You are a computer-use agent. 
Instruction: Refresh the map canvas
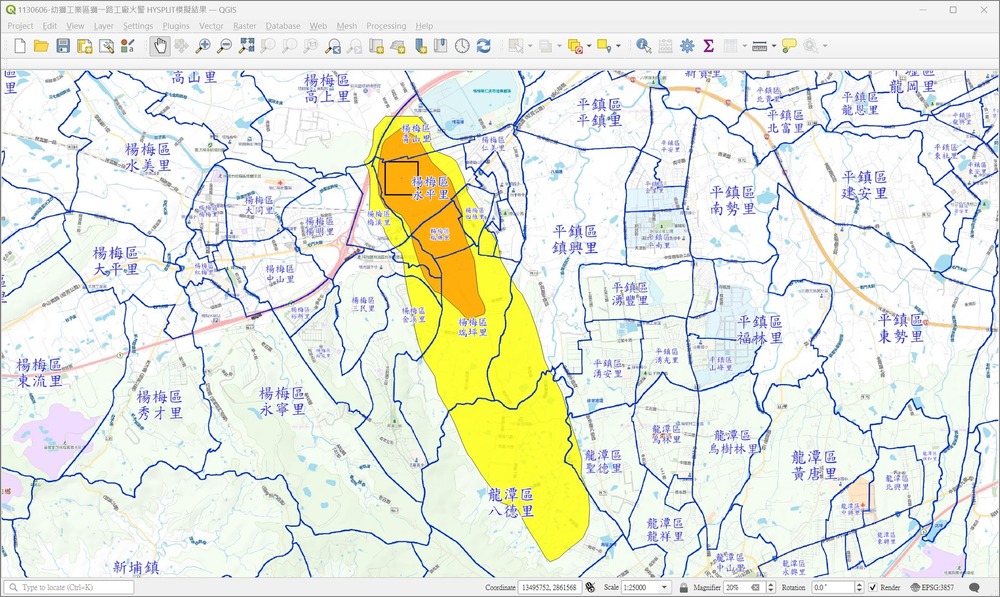pos(484,46)
